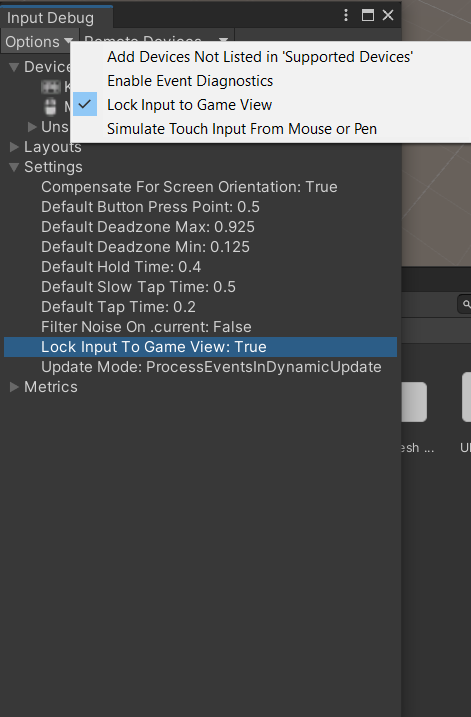The image size is (471, 717).
Task: Select Default Button Press Point: 0.5
Action: click(200, 207)
